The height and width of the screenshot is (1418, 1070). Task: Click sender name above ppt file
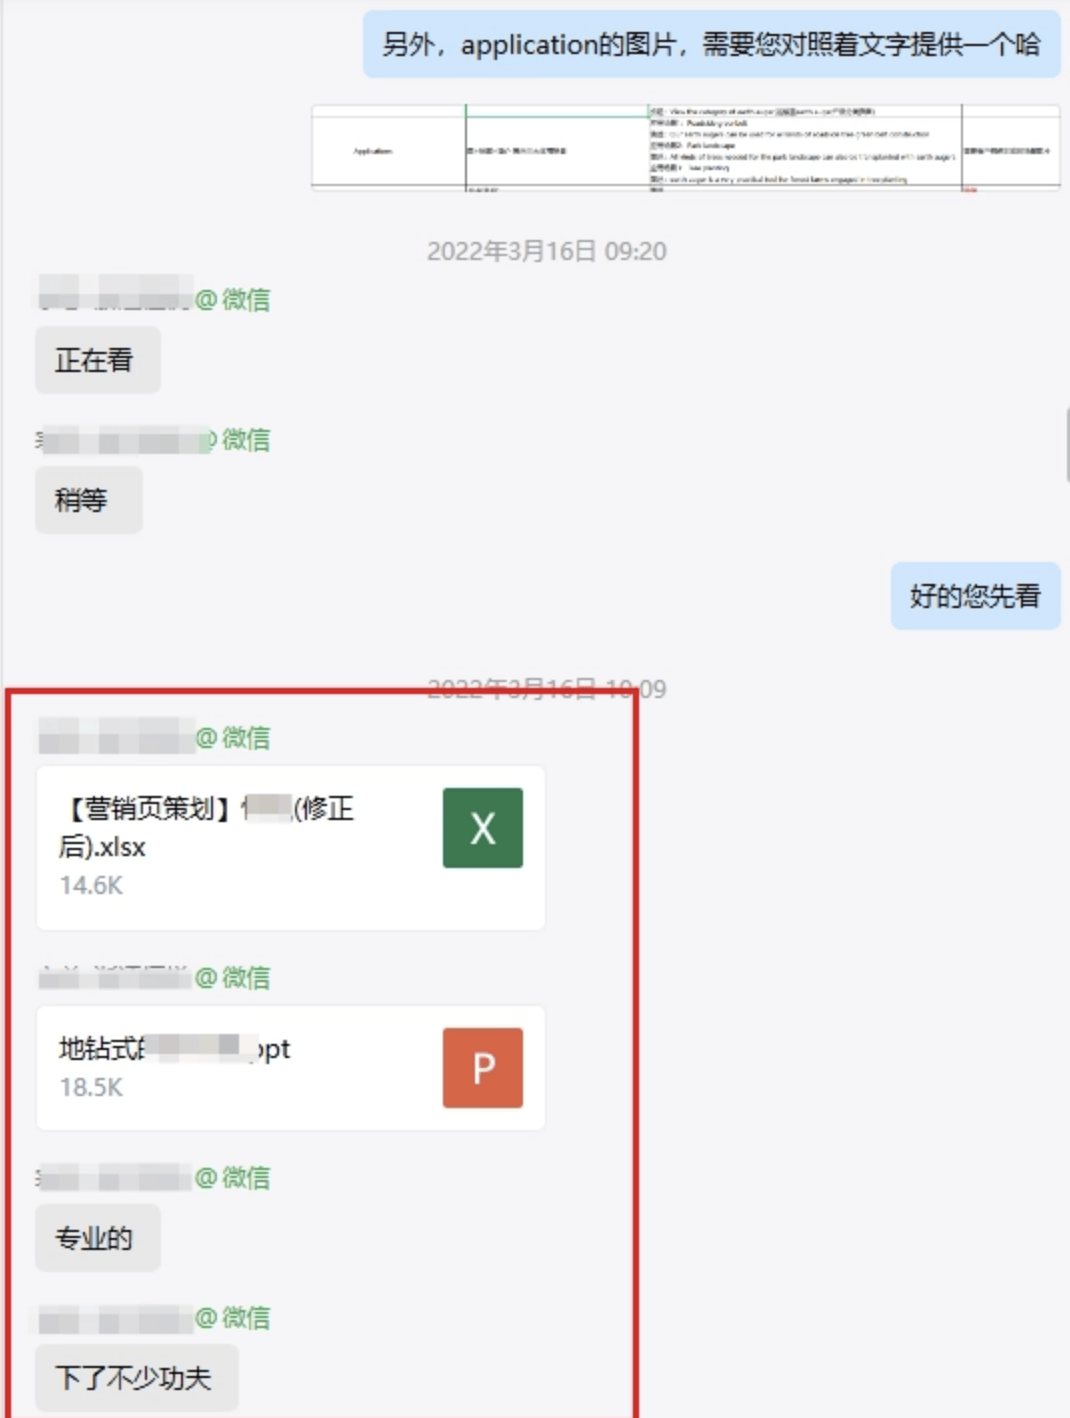tap(154, 977)
